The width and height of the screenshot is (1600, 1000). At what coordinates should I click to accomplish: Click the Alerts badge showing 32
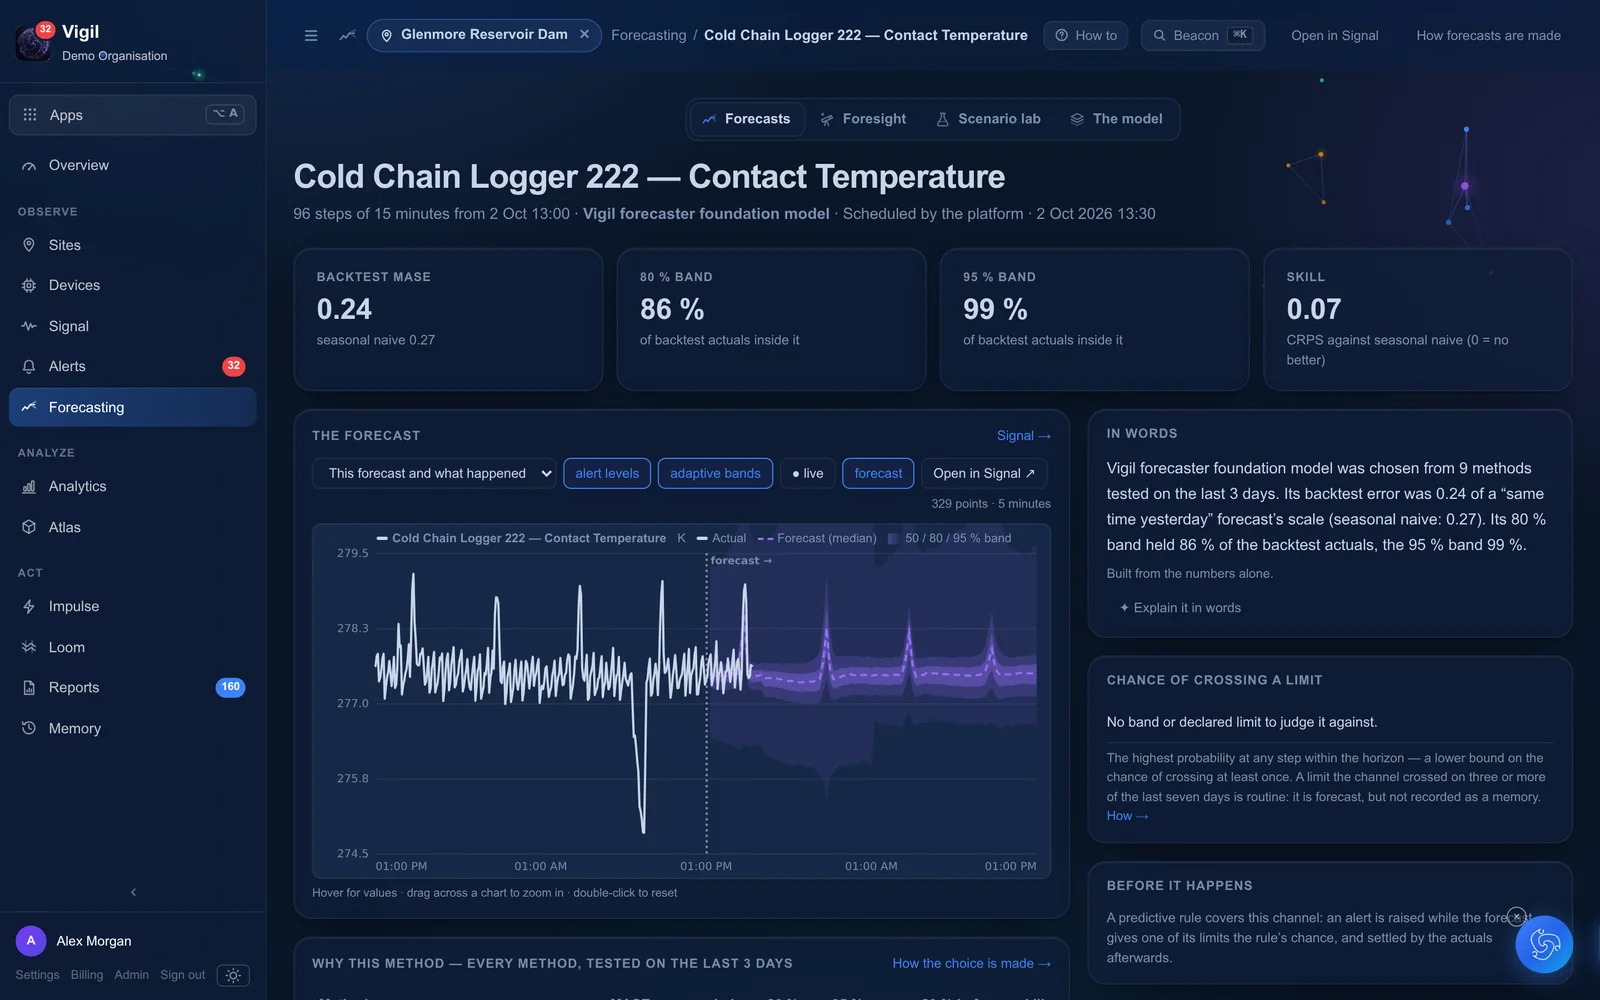click(x=233, y=366)
